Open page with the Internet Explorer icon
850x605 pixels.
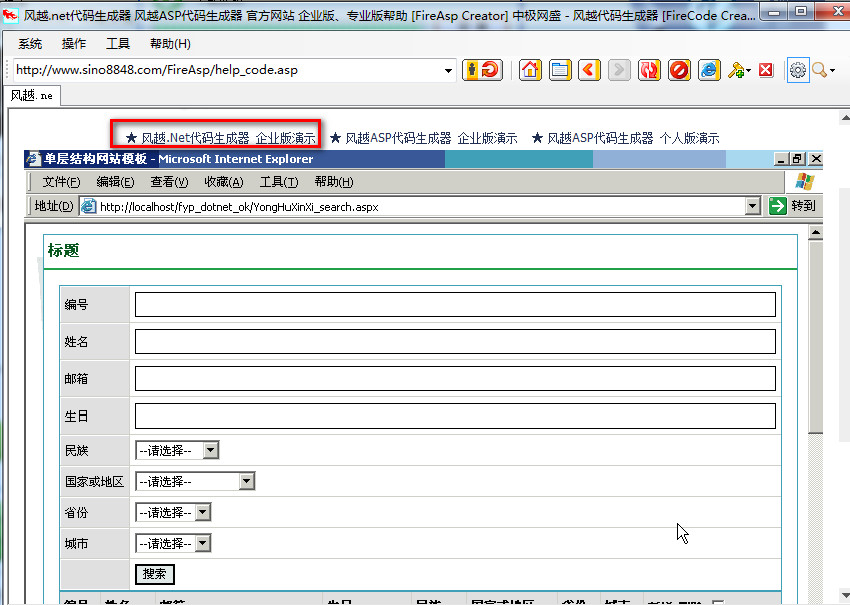tap(708, 70)
